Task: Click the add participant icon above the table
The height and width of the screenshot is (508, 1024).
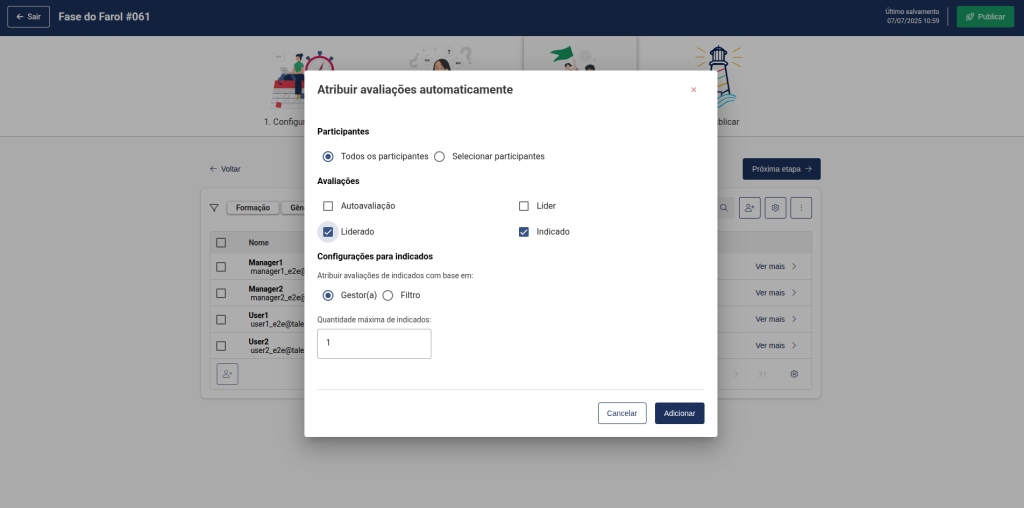Action: 749,208
